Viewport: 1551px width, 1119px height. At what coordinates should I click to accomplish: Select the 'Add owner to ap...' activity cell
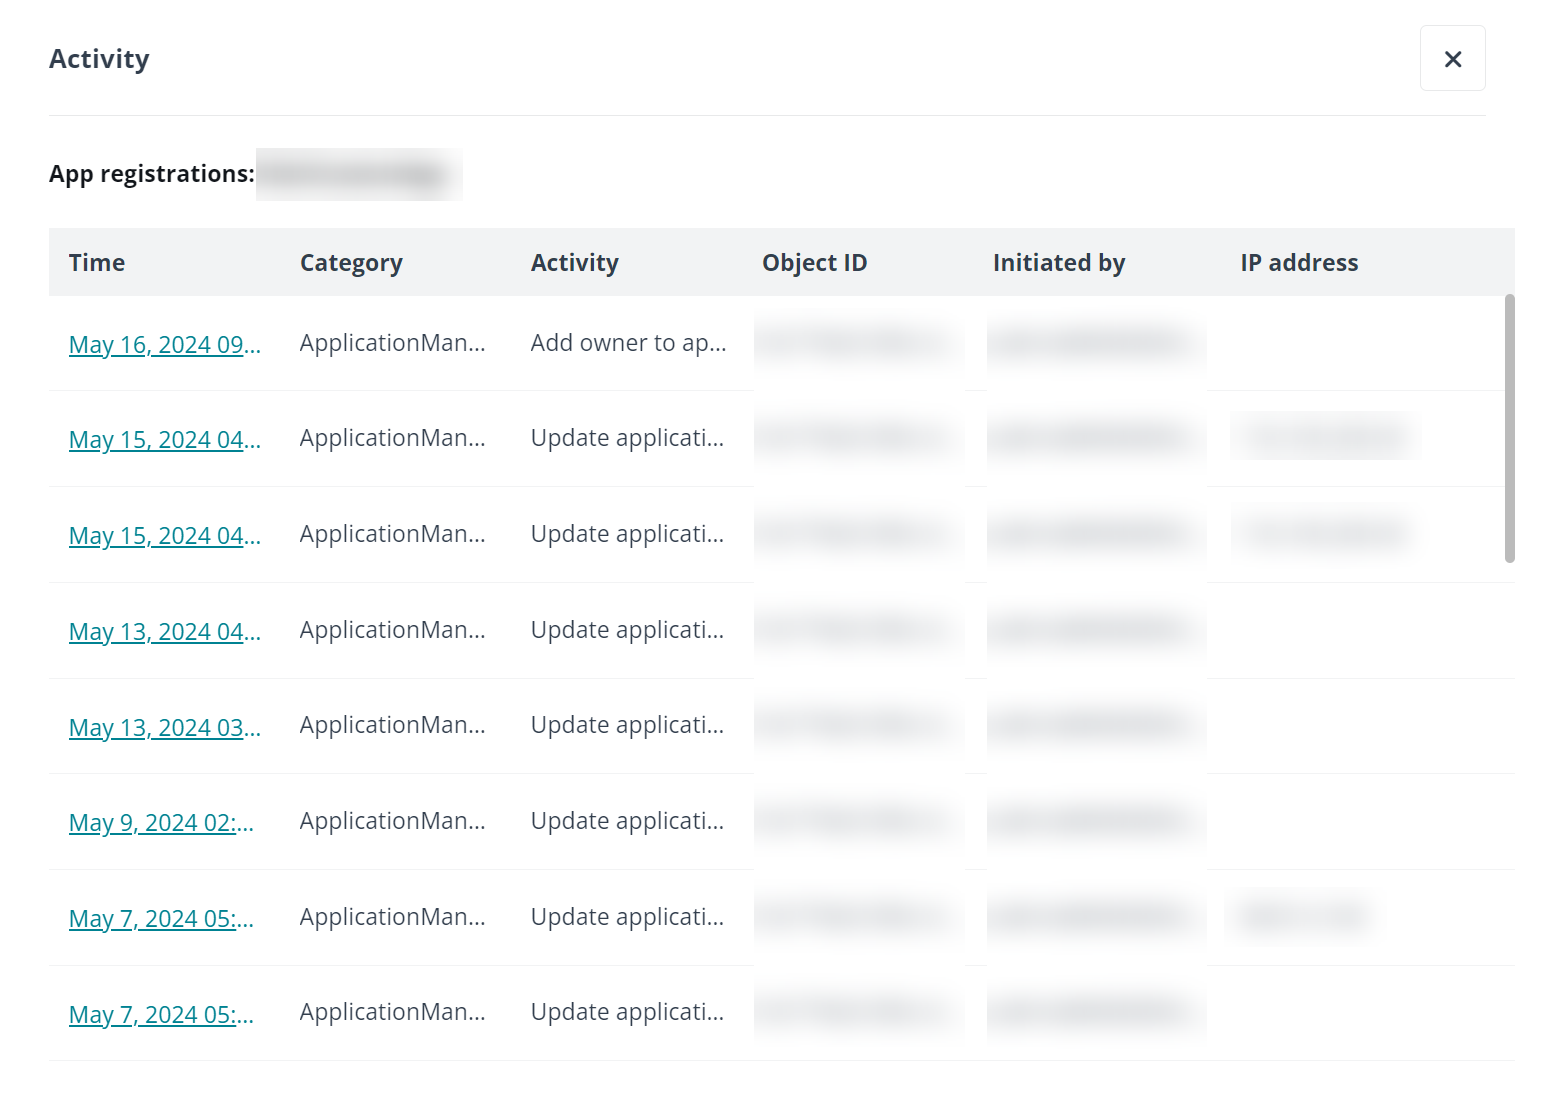628,343
